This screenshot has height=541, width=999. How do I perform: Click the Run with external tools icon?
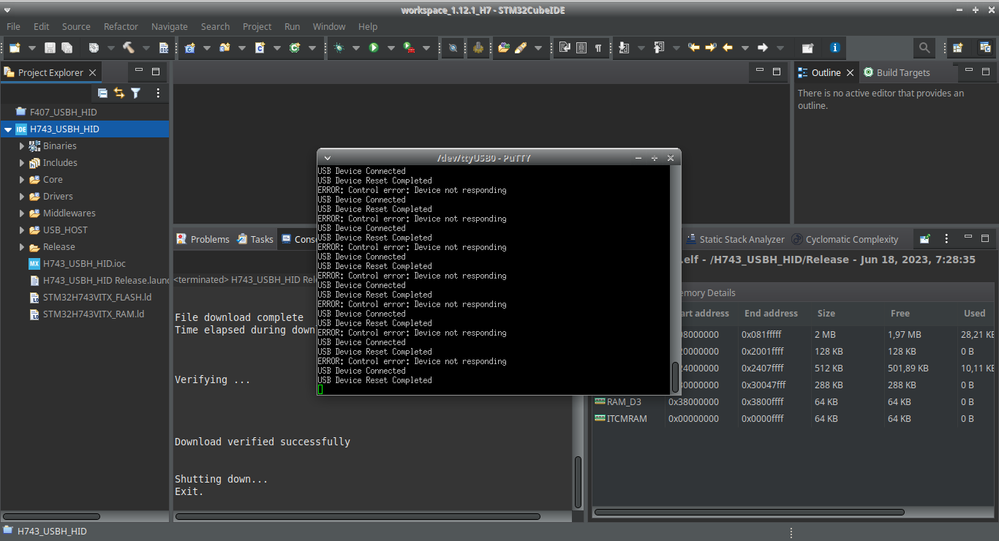[409, 48]
